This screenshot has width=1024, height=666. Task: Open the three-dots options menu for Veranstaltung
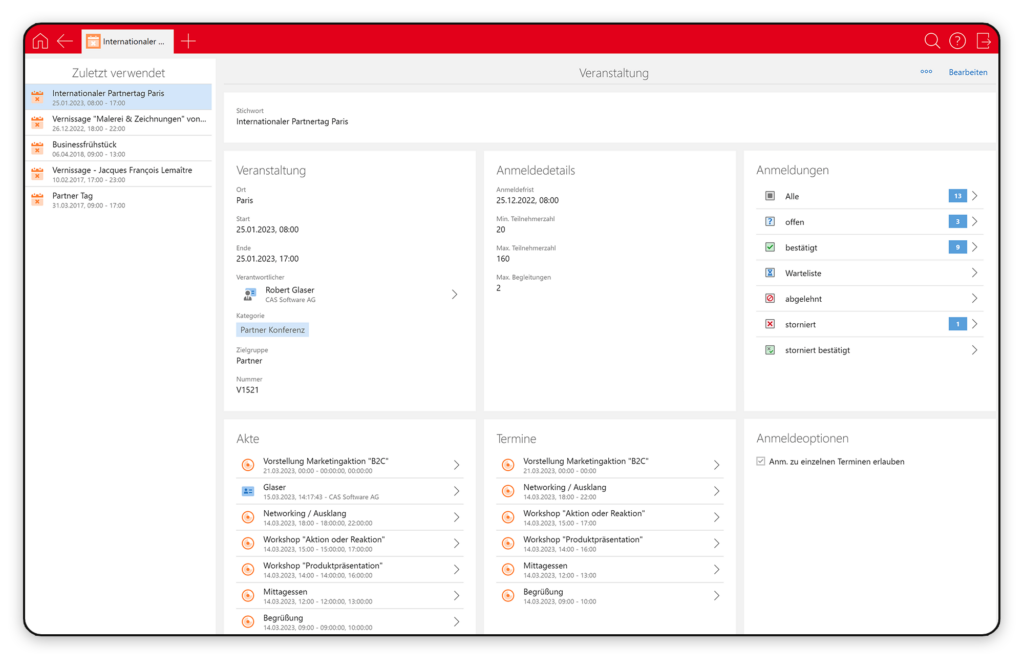[x=926, y=72]
